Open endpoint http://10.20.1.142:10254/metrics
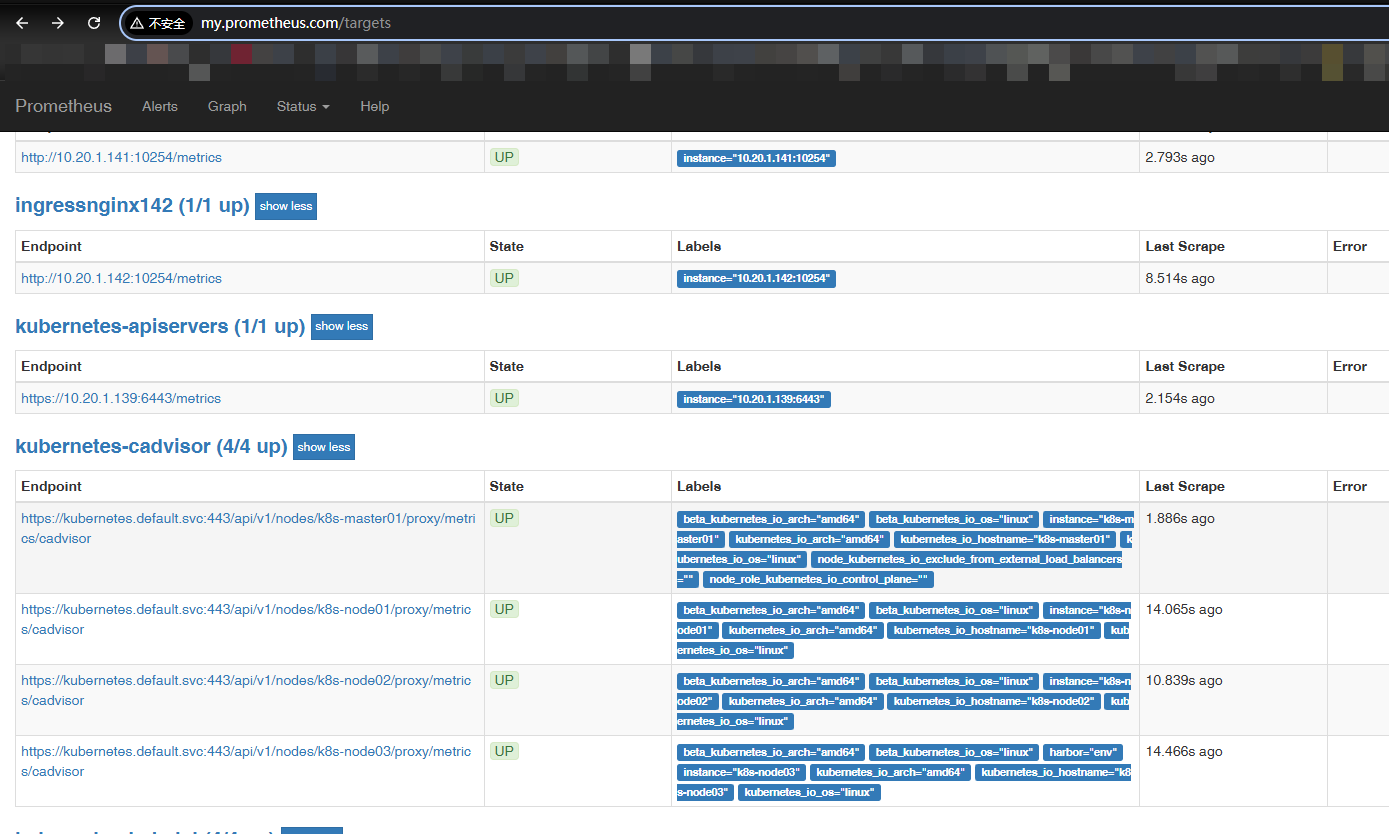Viewport: 1389px width, 834px height. click(121, 278)
